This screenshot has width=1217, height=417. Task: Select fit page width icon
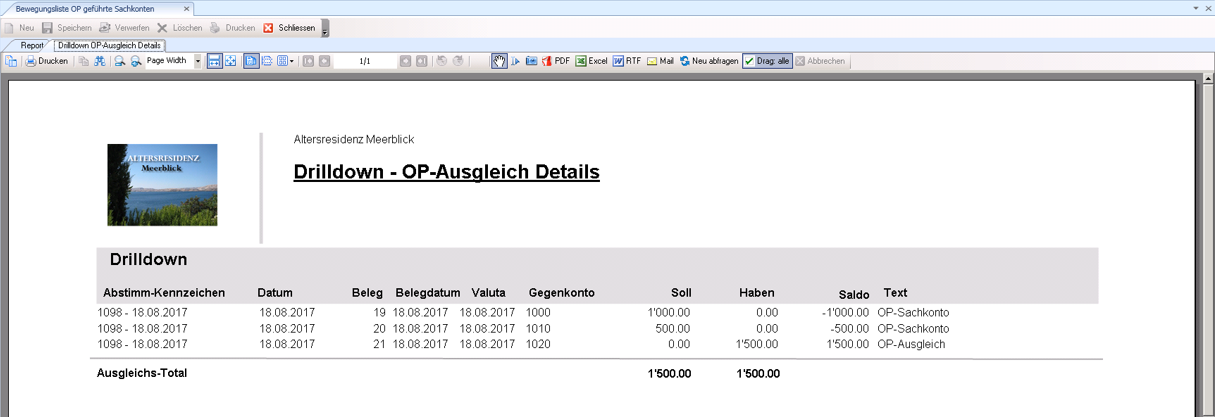[214, 61]
